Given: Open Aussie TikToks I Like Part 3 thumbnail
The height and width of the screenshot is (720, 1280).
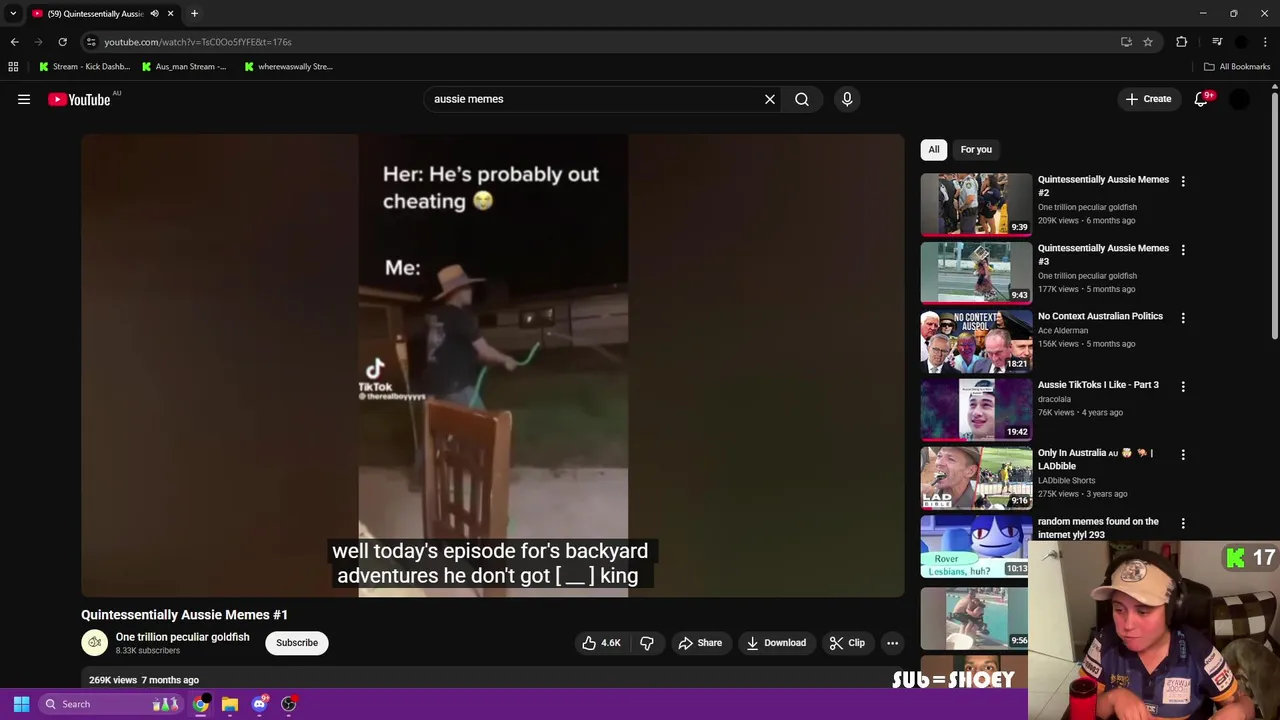Looking at the screenshot, I should click(976, 409).
